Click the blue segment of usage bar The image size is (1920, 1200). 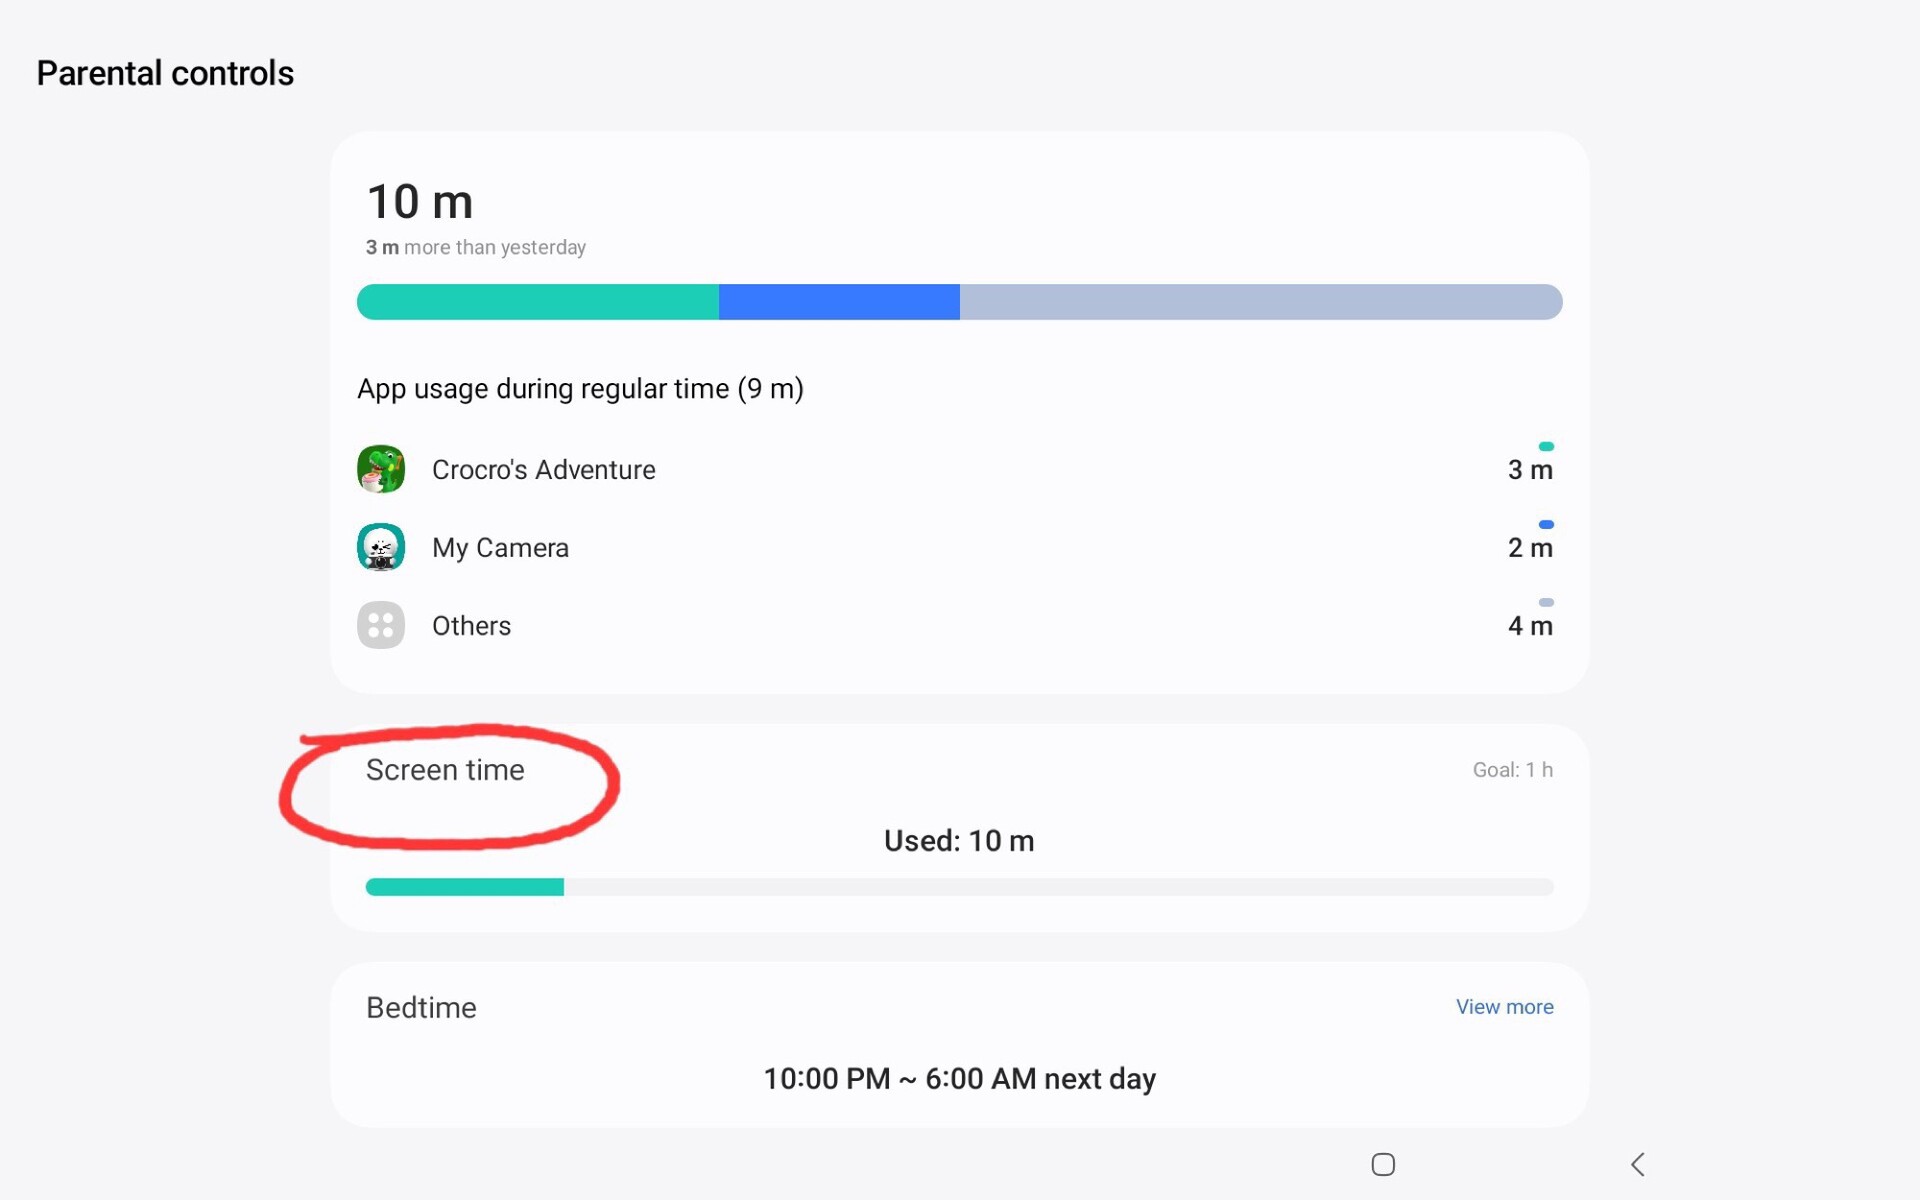click(839, 302)
